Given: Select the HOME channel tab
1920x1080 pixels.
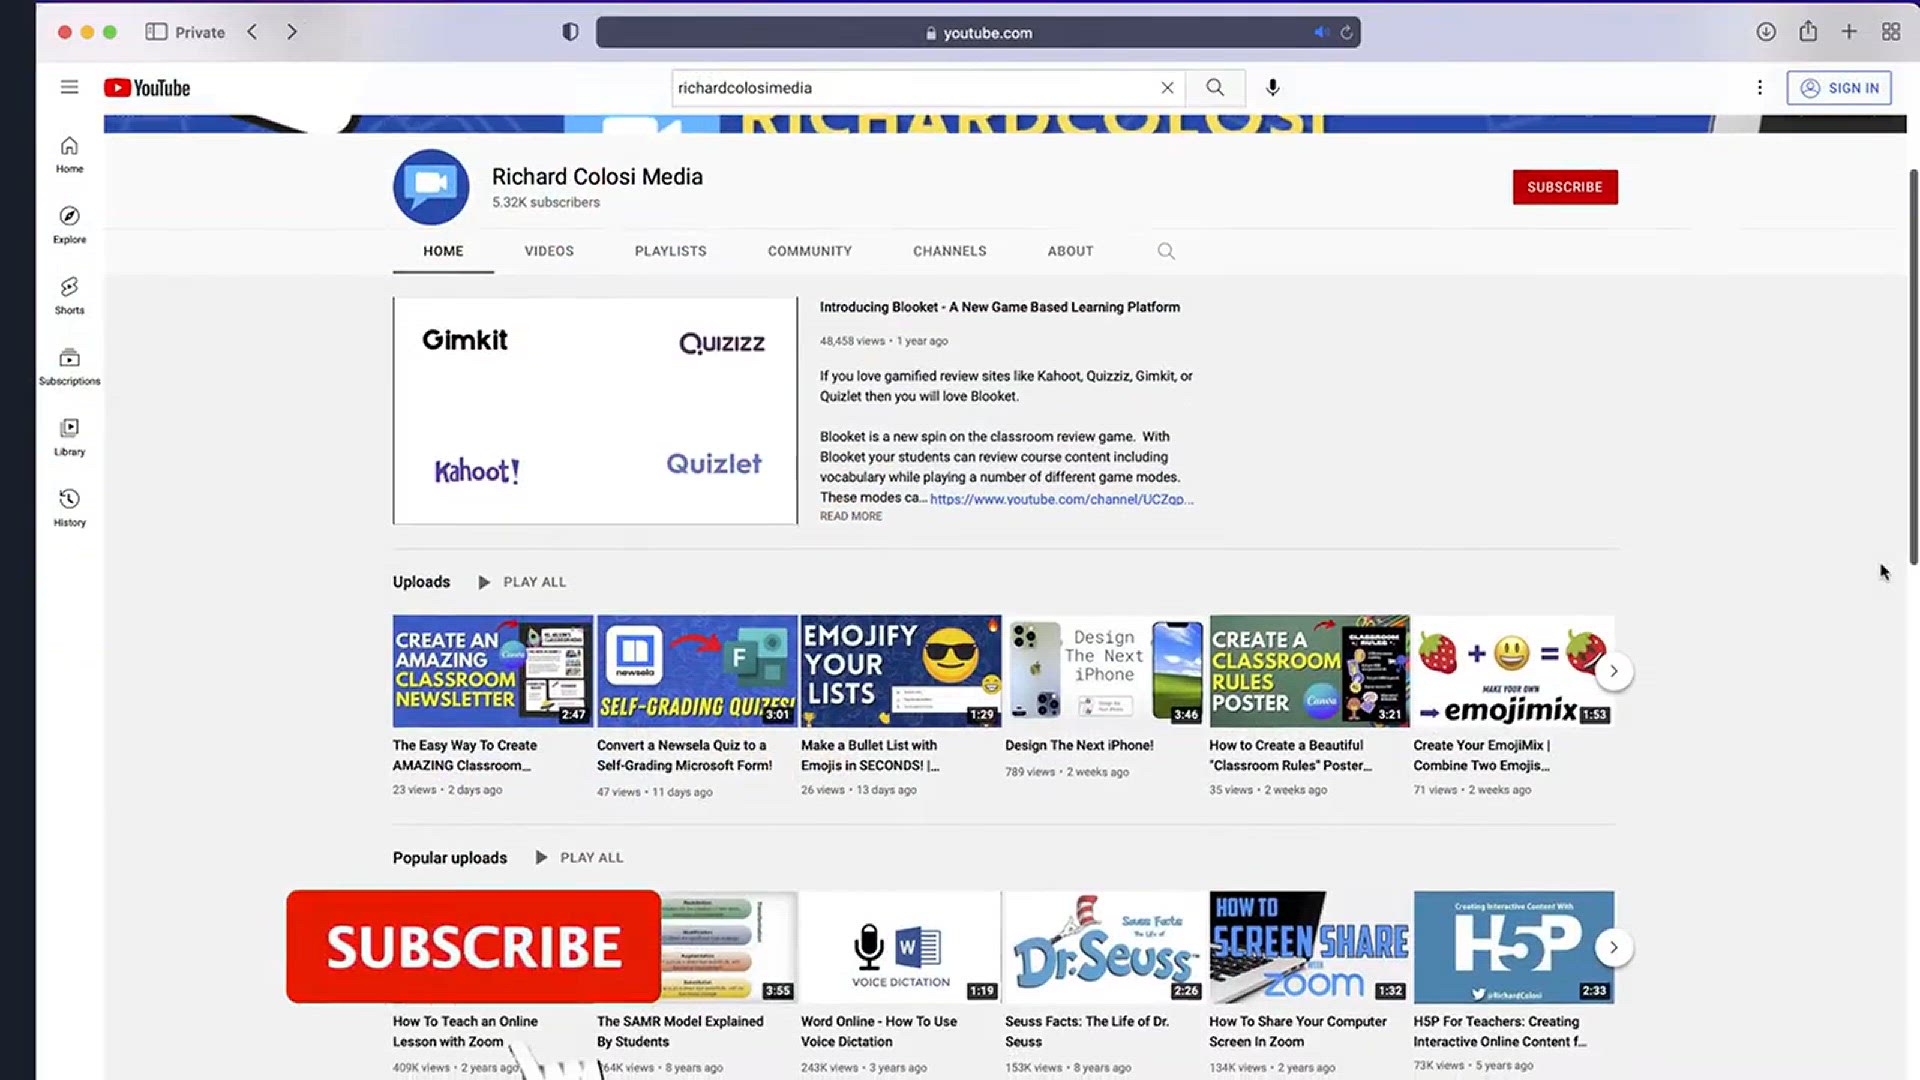Looking at the screenshot, I should pos(443,251).
